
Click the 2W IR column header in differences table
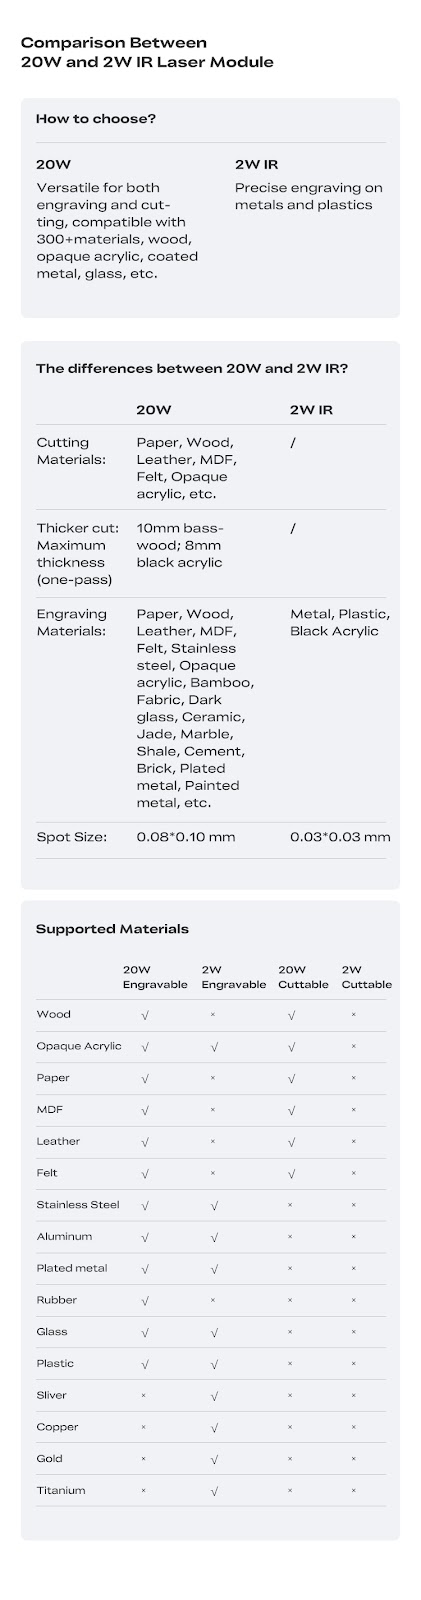tap(312, 410)
